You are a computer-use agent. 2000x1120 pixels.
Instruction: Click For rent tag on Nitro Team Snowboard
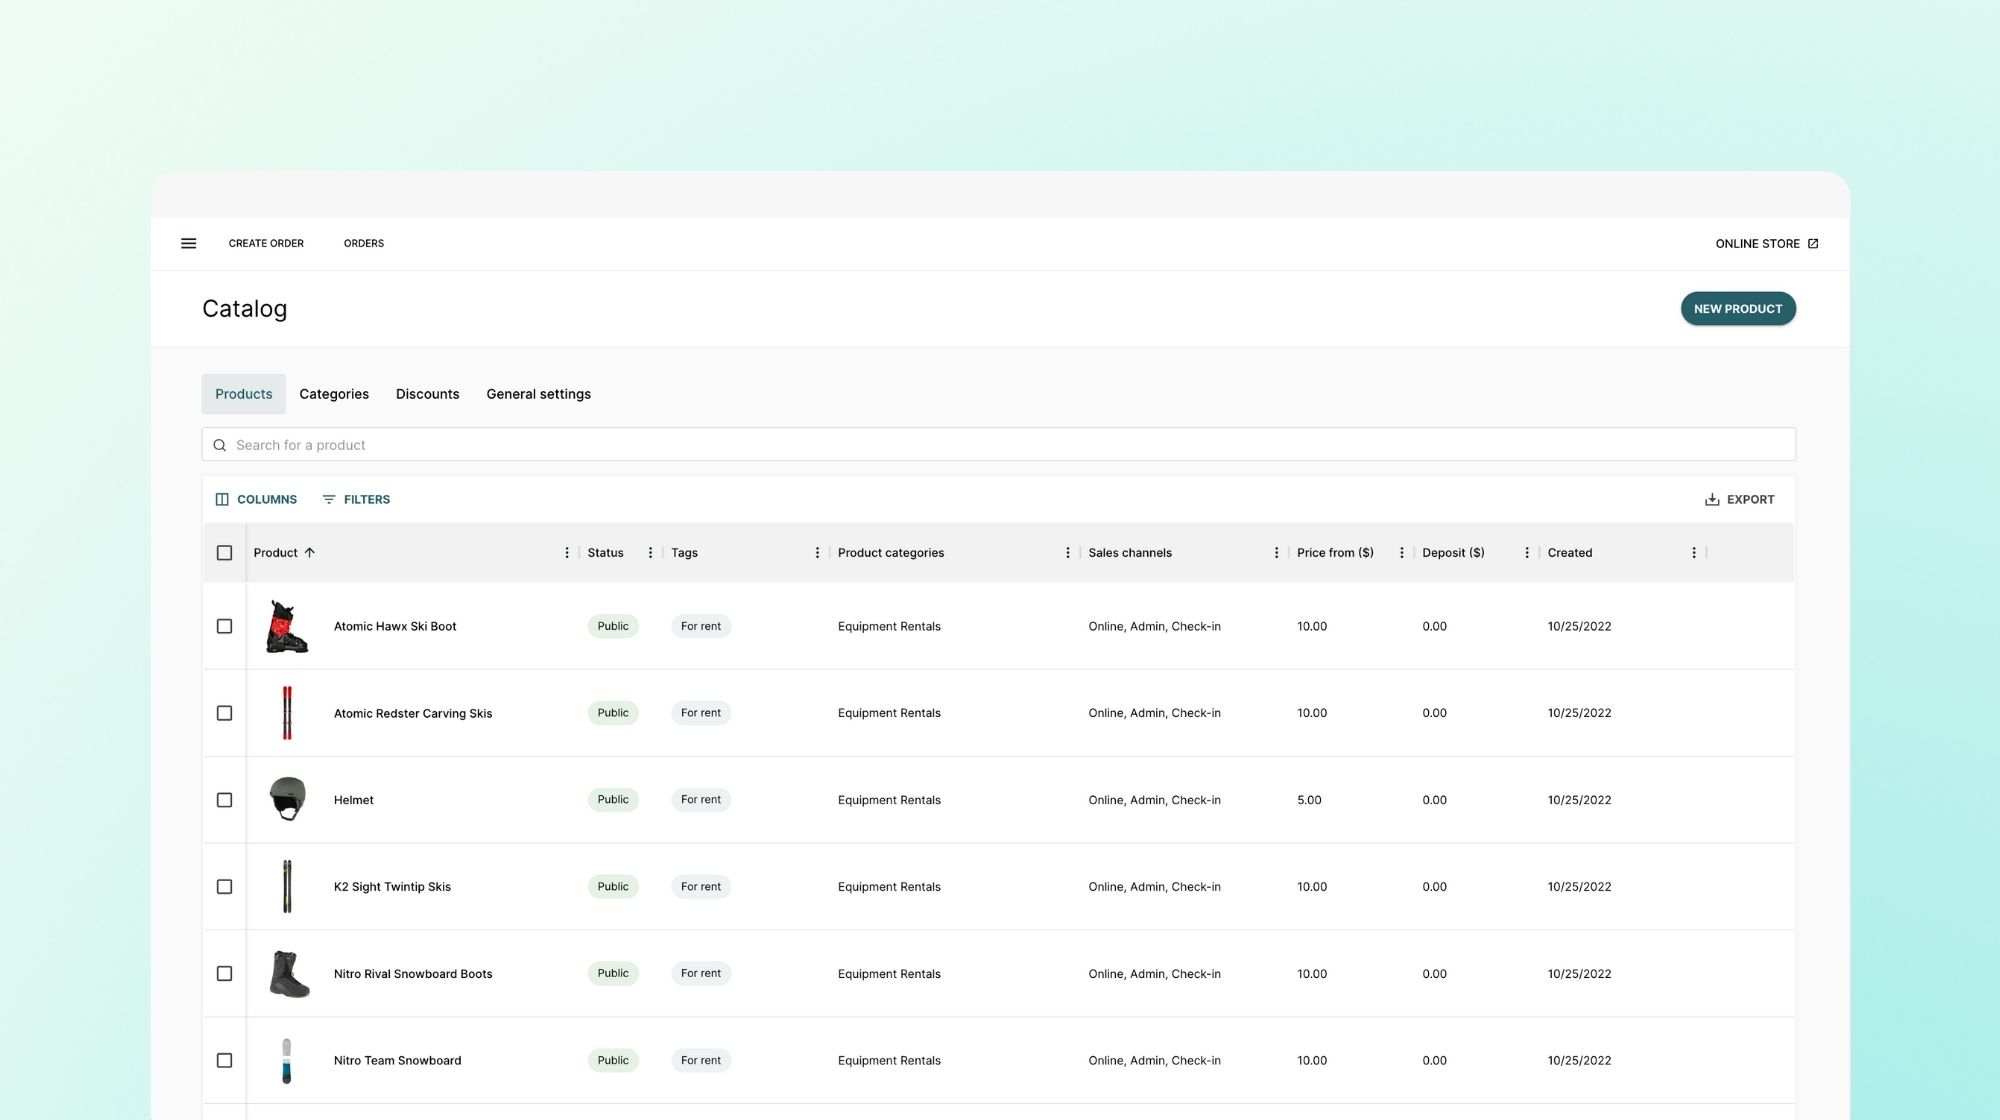click(x=701, y=1061)
